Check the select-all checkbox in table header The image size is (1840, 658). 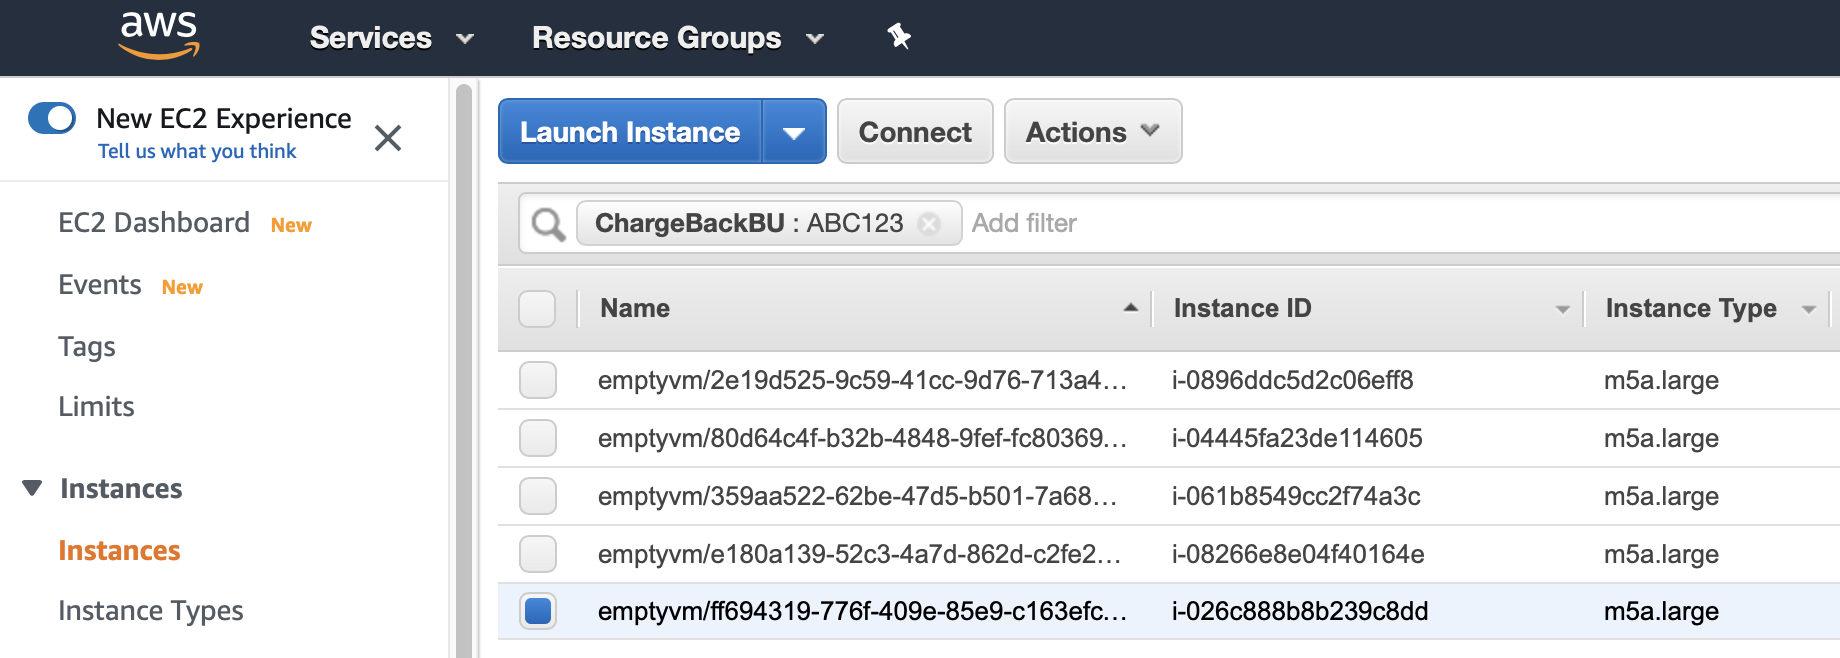[x=537, y=309]
